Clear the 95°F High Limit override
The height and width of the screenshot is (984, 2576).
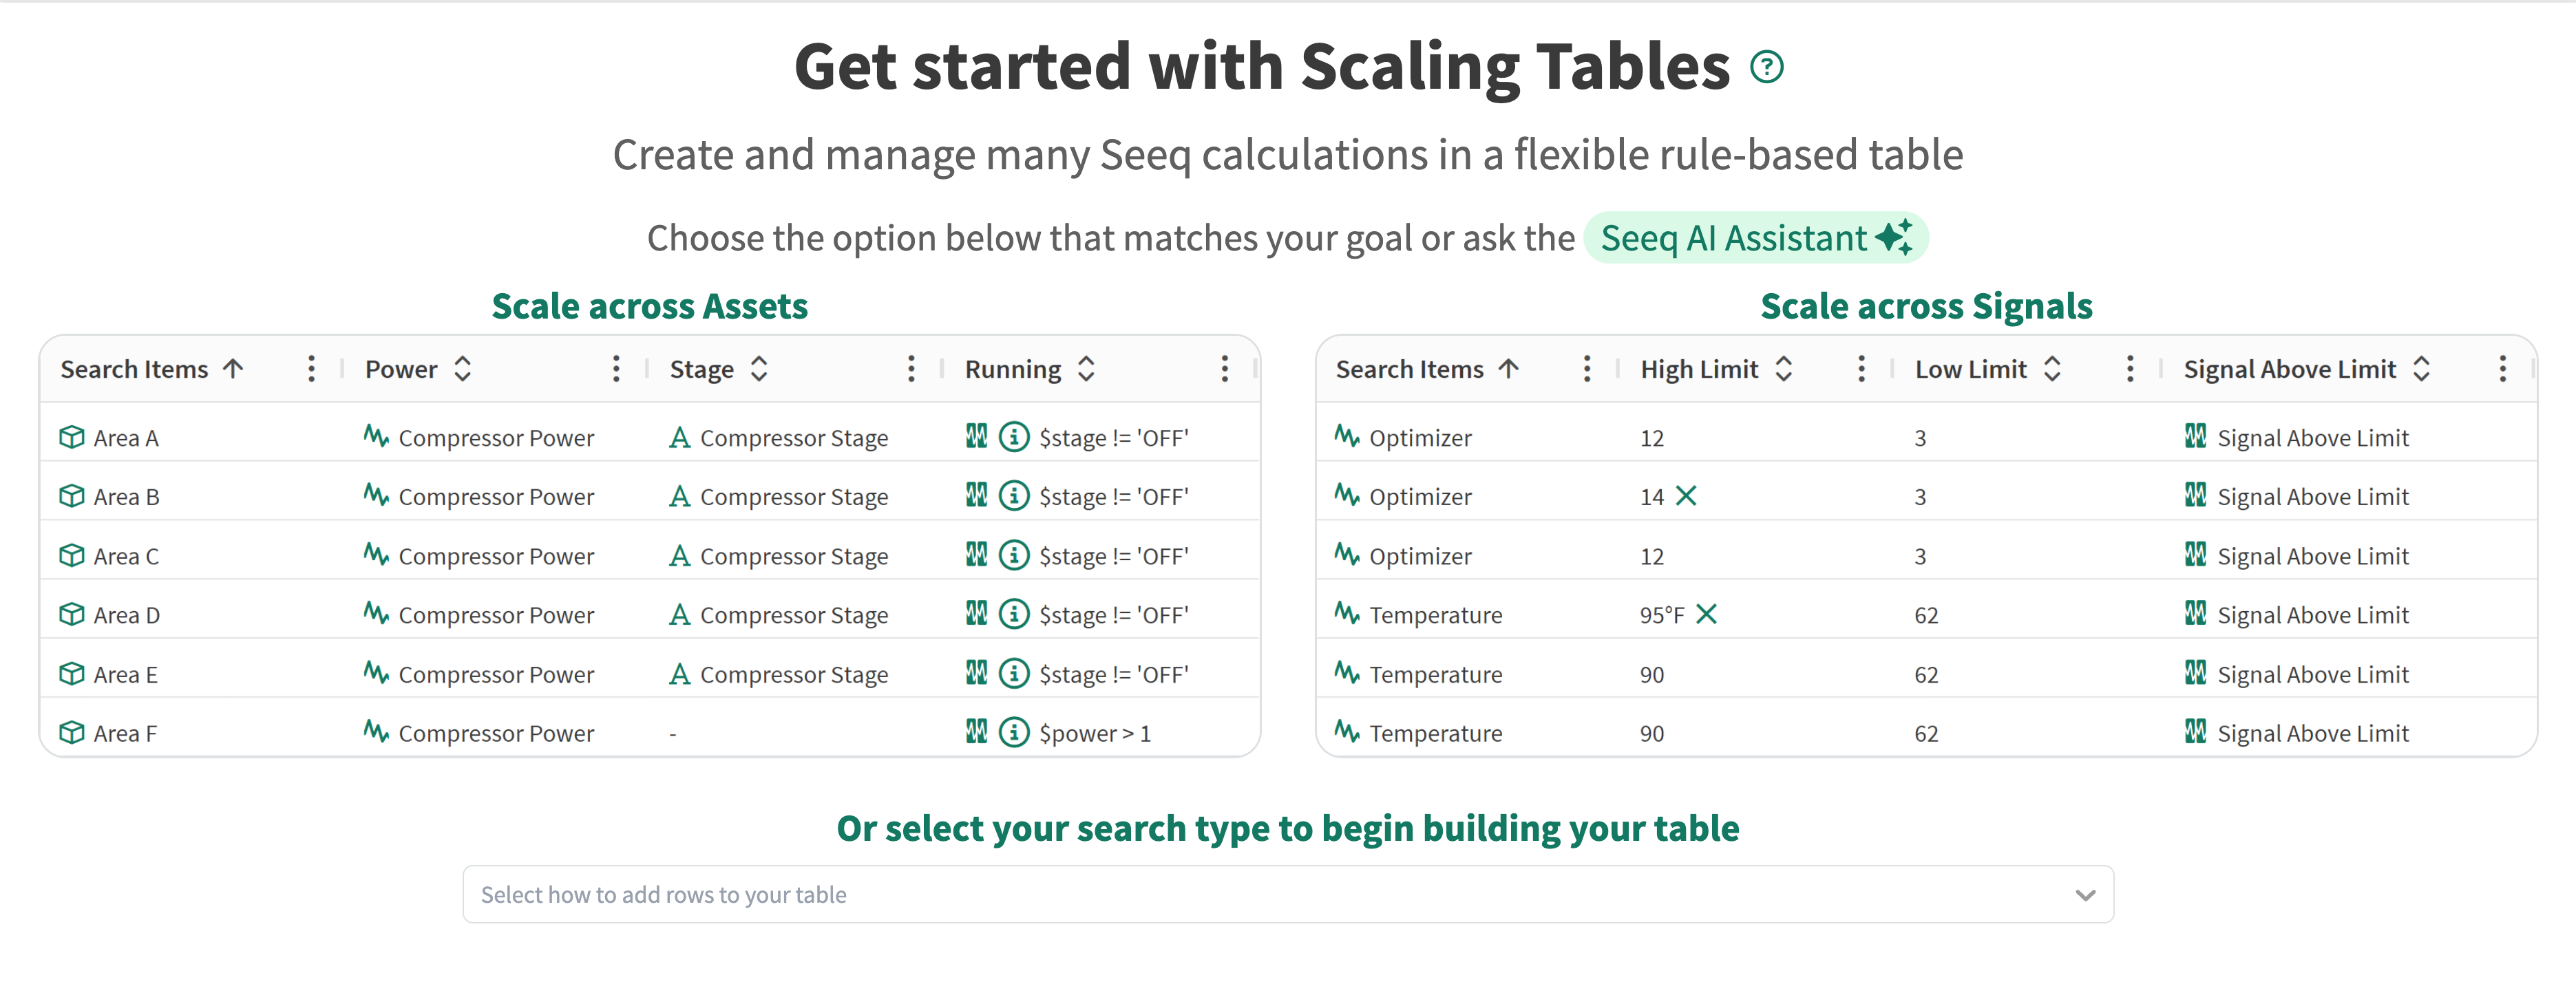(1706, 614)
